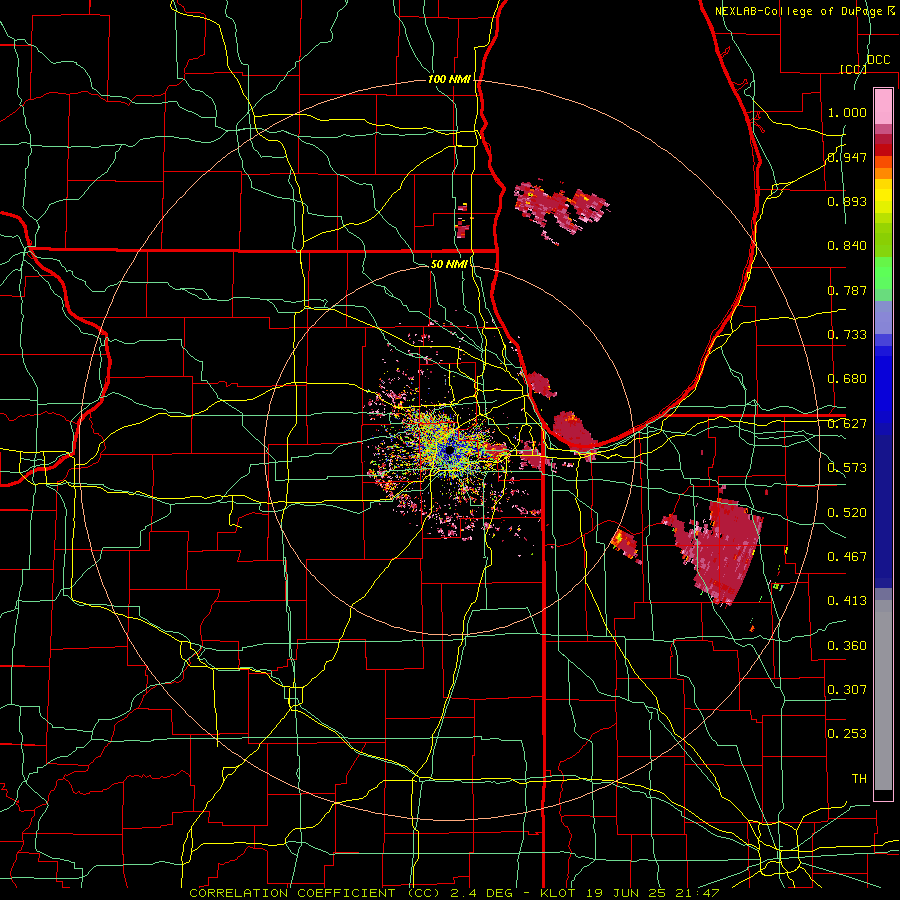The width and height of the screenshot is (900, 900).
Task: Select the 0.520 legend value
Action: point(847,513)
